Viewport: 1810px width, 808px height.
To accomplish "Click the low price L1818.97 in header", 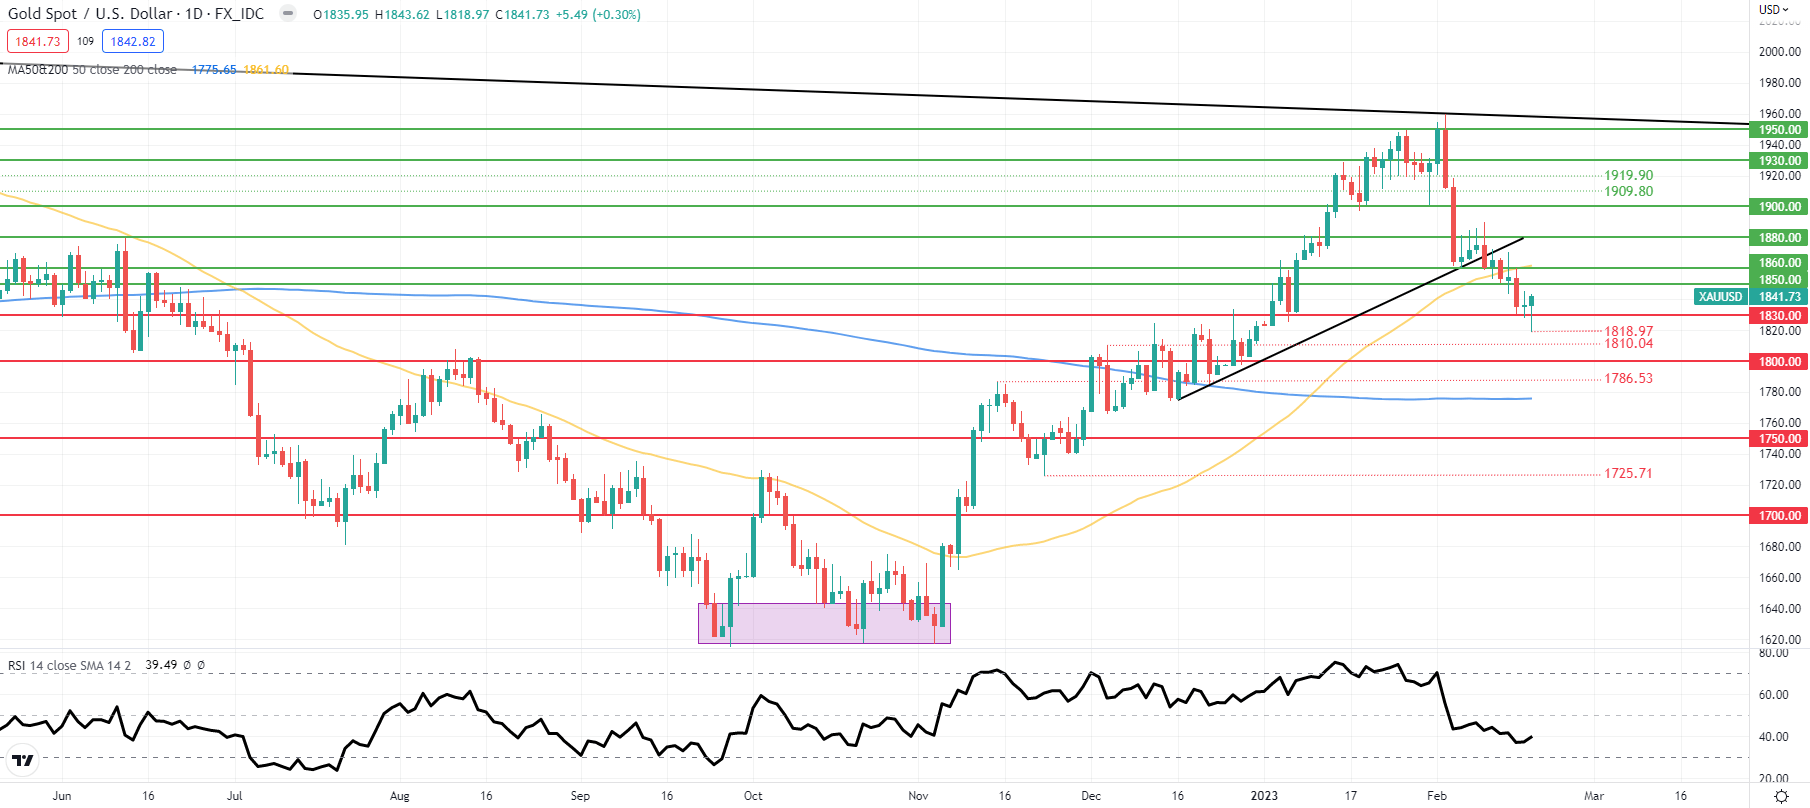I will [463, 14].
